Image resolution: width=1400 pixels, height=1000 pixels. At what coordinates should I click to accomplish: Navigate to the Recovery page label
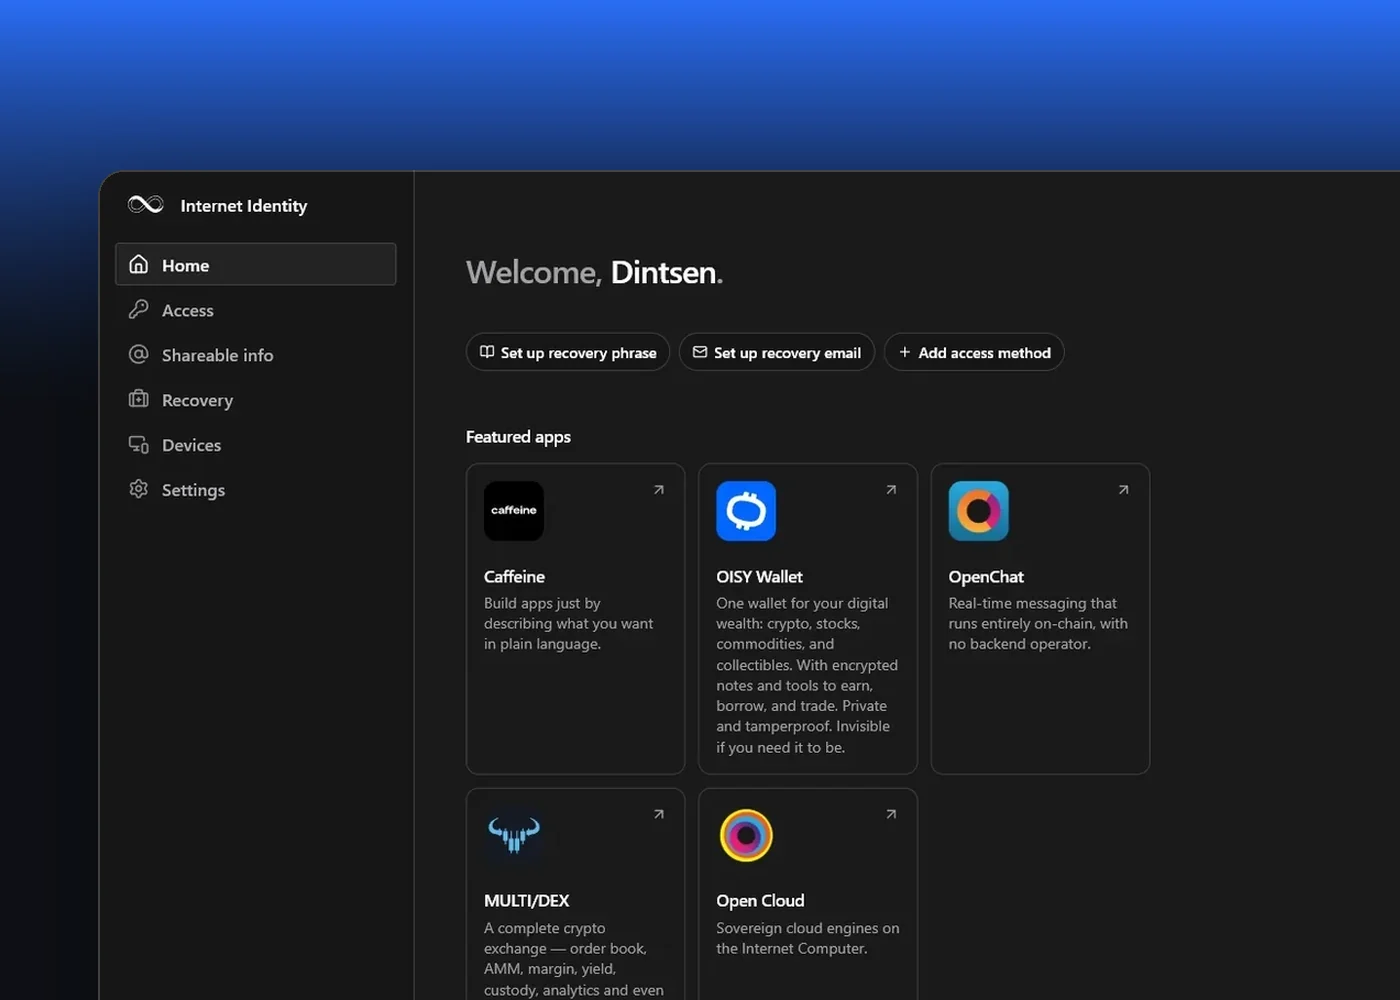pyautogui.click(x=198, y=400)
